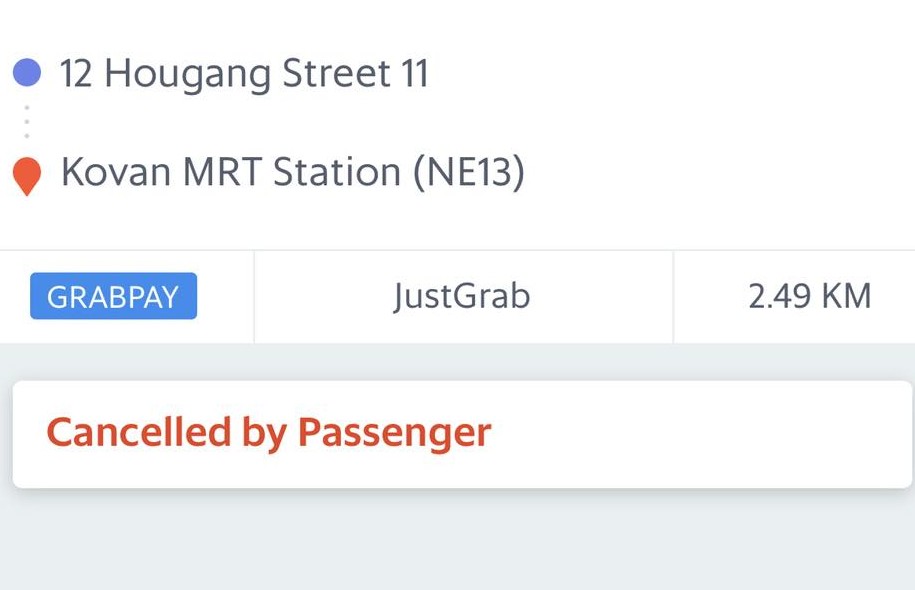Screen dimensions: 915x590
Task: Tap the (NE13) station code
Action: point(469,173)
